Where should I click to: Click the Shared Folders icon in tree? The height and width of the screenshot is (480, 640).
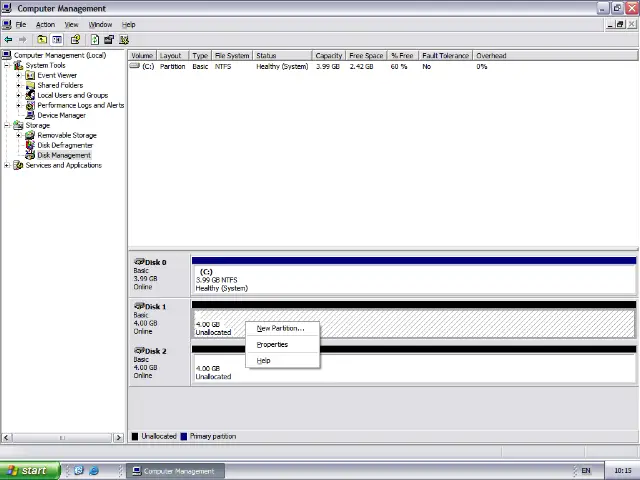(x=30, y=85)
